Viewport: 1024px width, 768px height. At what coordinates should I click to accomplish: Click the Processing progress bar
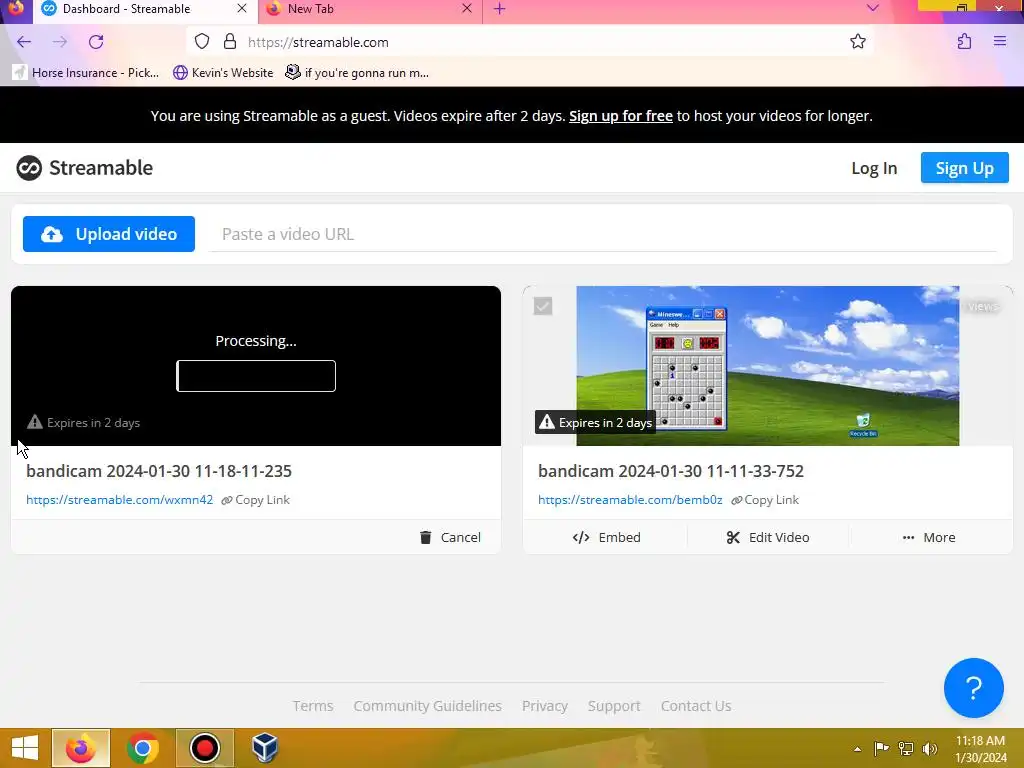click(x=256, y=376)
